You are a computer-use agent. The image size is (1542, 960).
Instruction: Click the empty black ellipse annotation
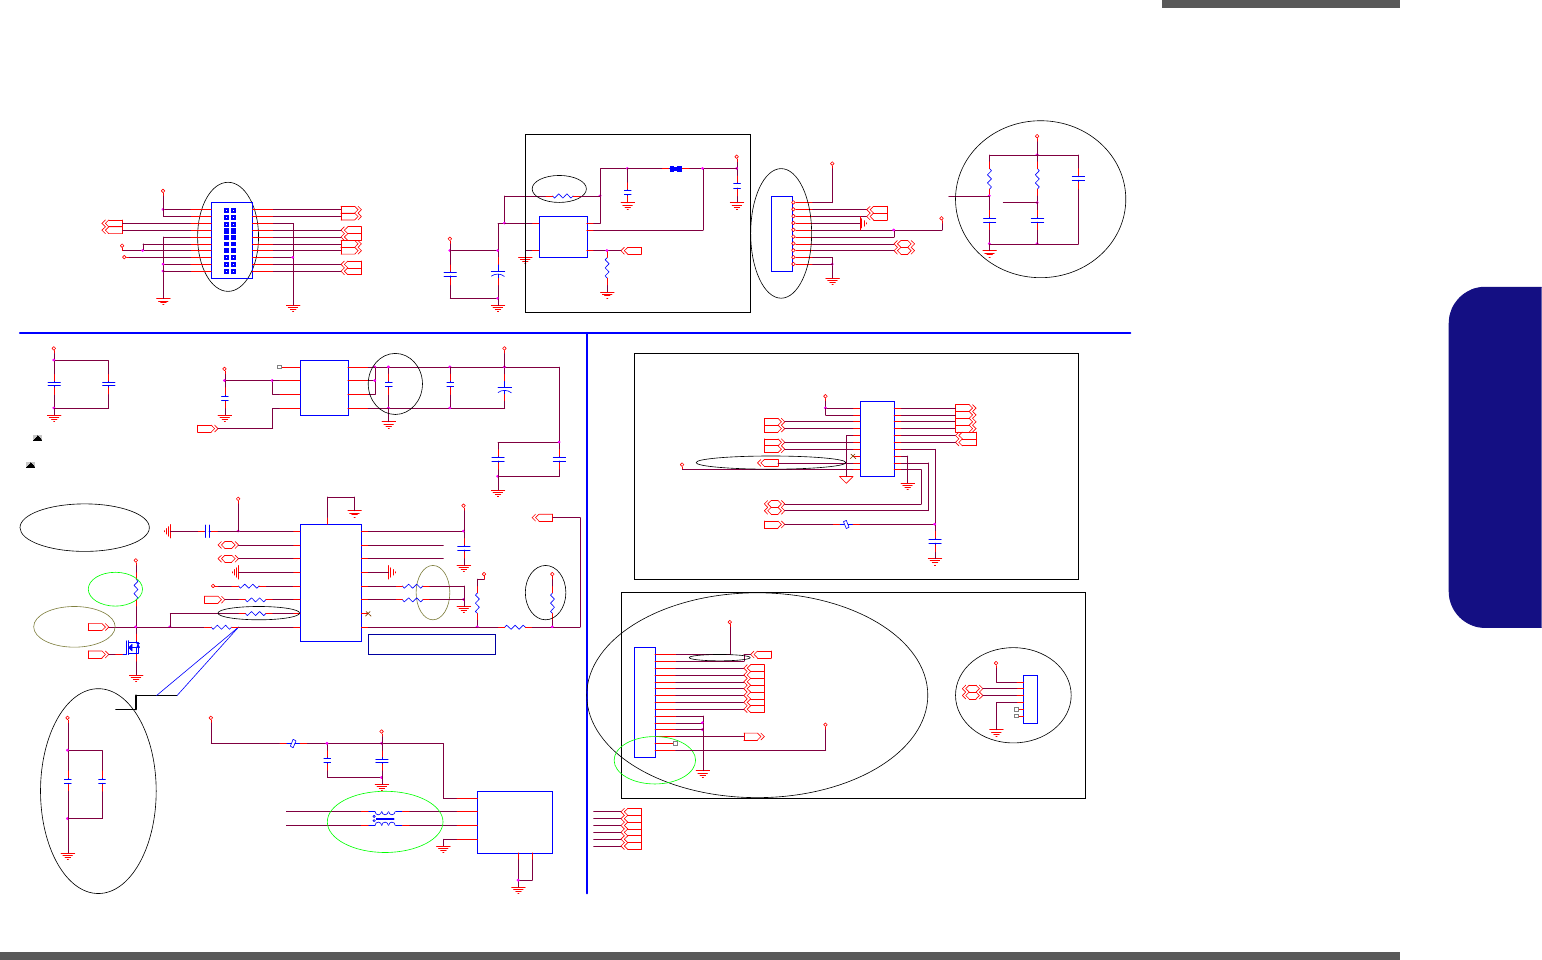(84, 527)
